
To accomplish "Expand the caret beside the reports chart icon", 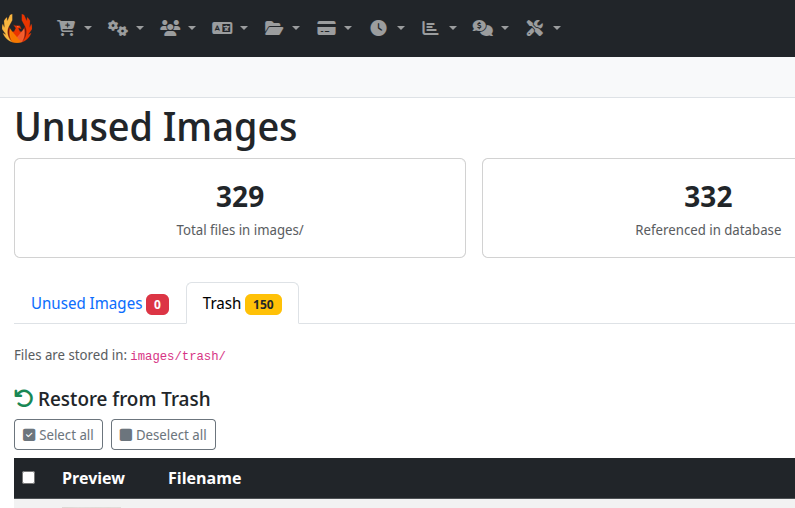I will point(453,28).
